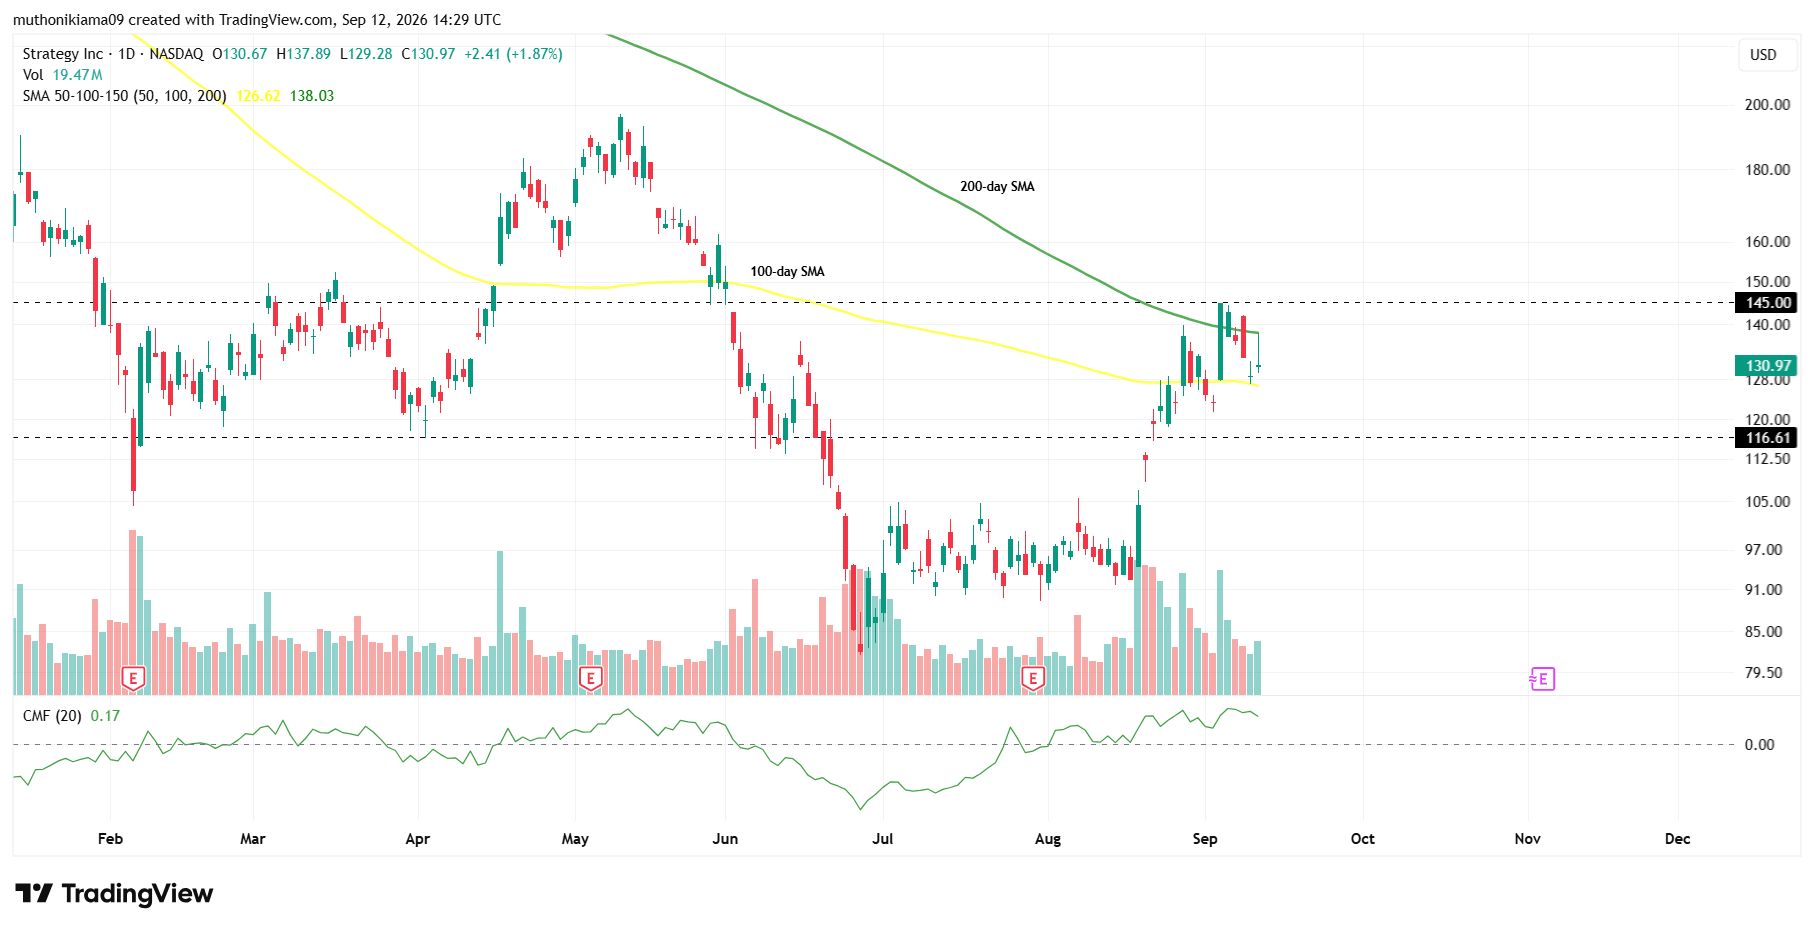Click the 140.00 price axis label

[1767, 325]
